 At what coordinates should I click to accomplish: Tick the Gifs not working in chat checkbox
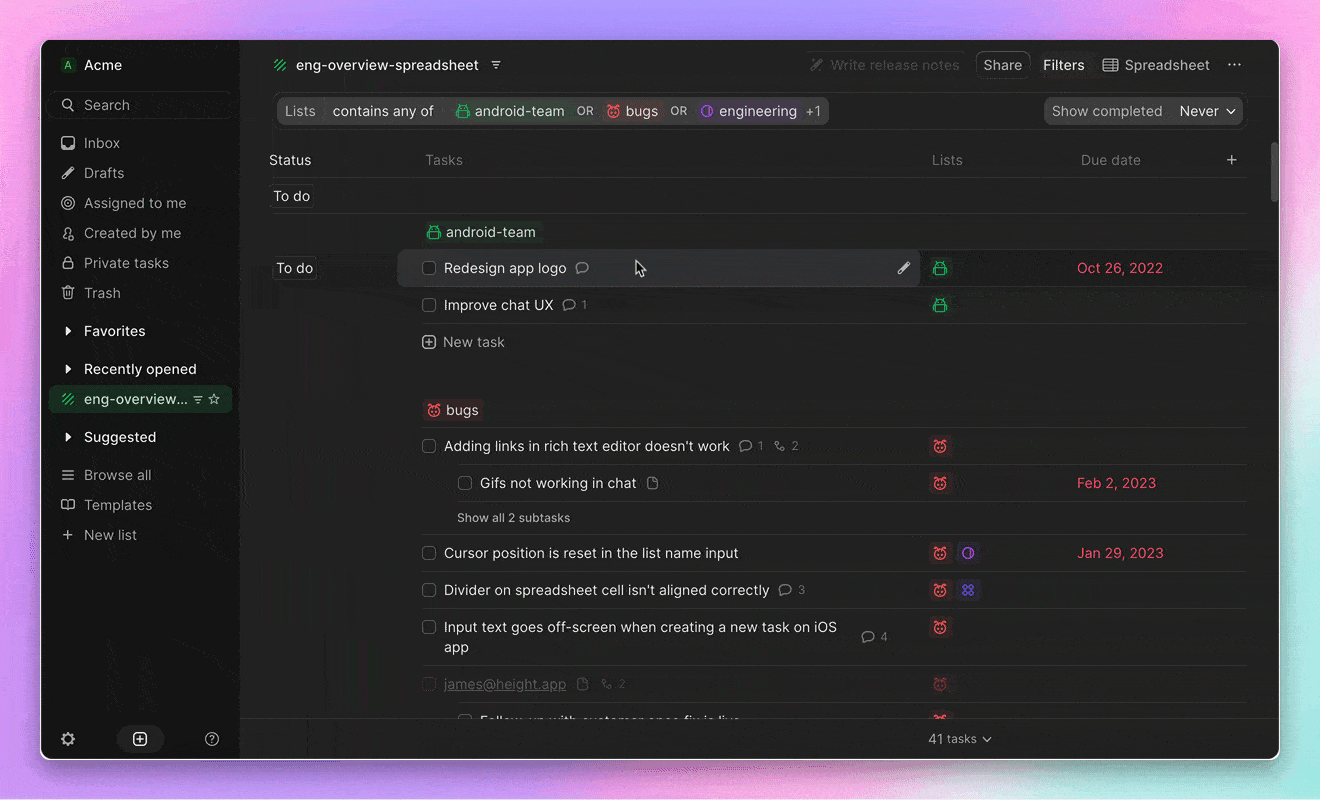click(465, 483)
